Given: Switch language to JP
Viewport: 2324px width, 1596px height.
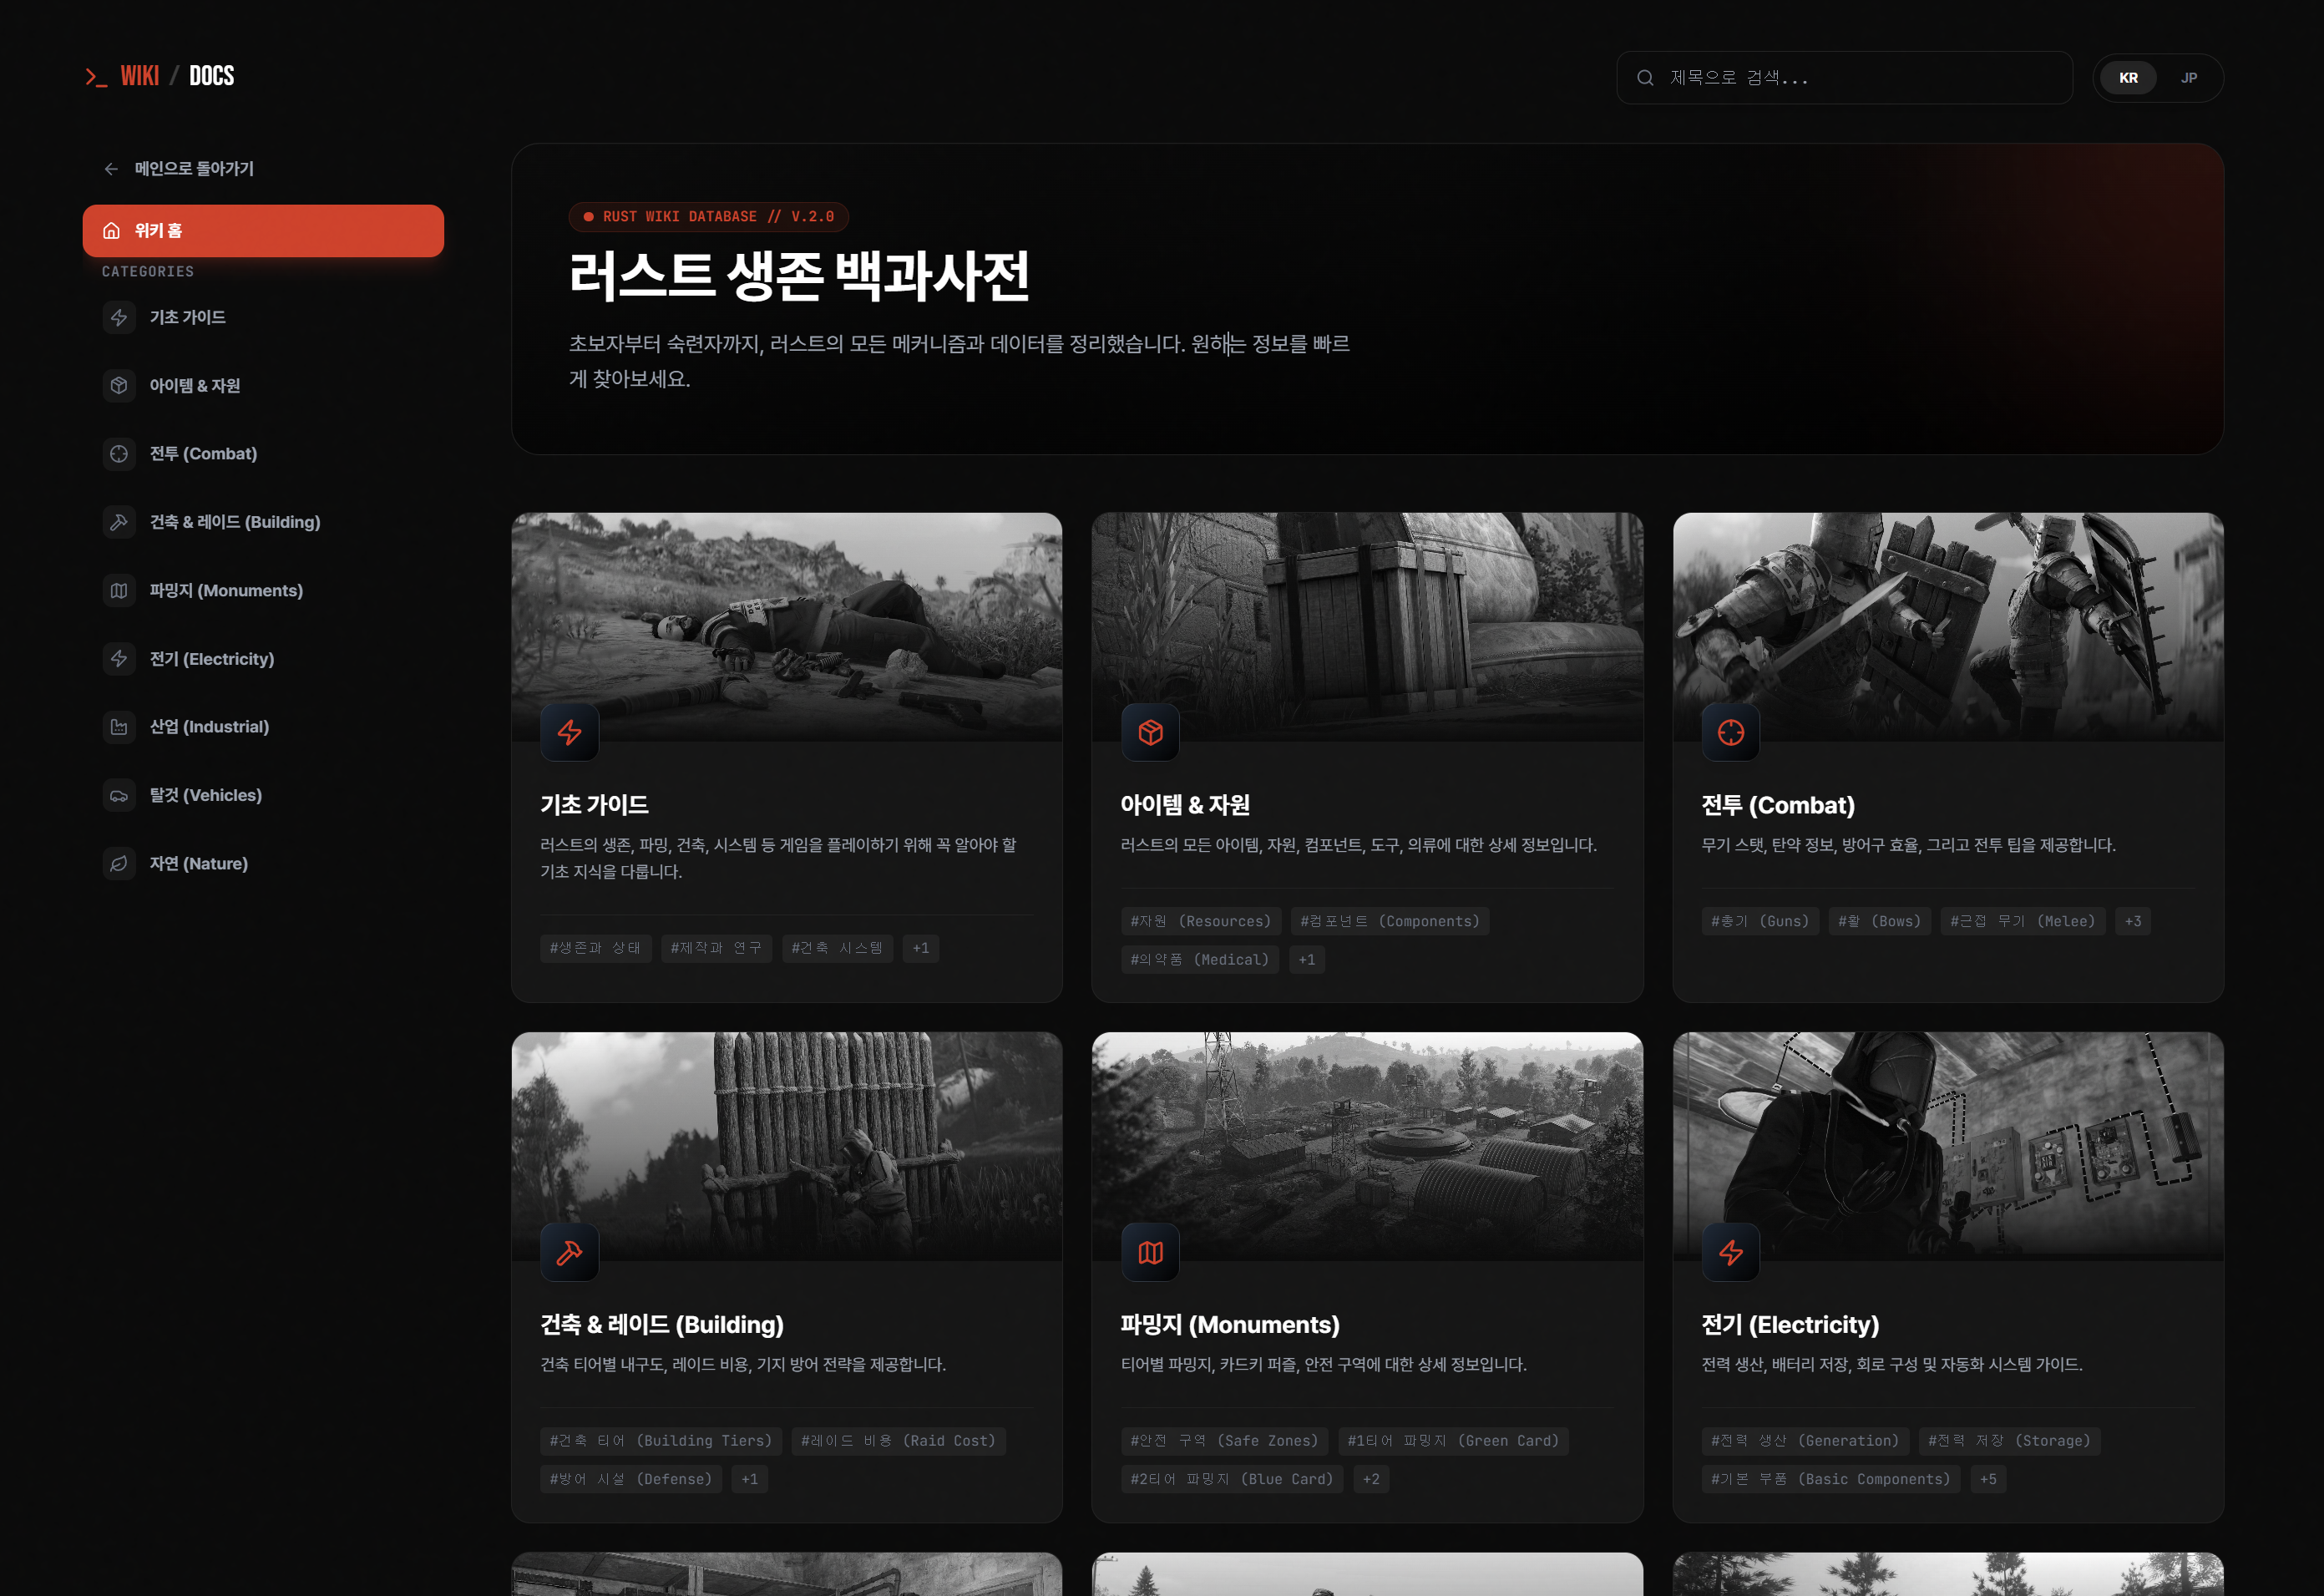Looking at the screenshot, I should pyautogui.click(x=2188, y=77).
